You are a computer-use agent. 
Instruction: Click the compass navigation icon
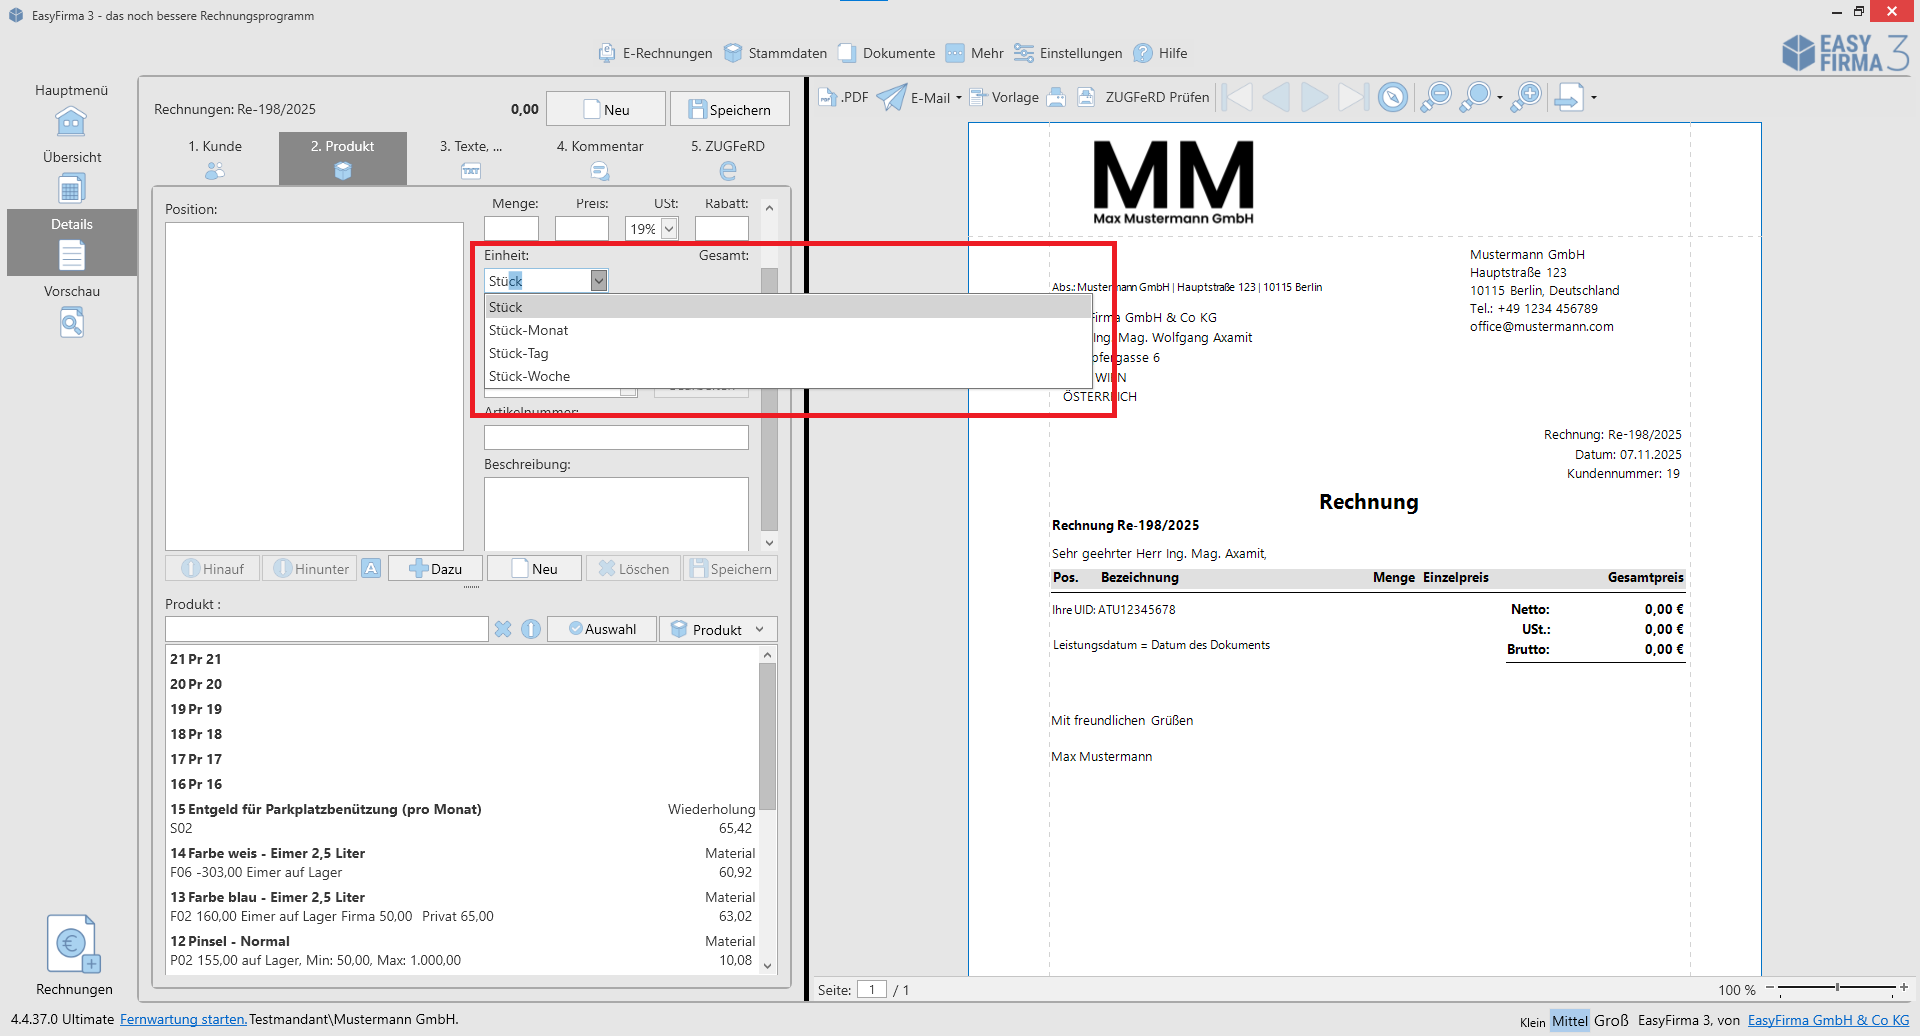pyautogui.click(x=1392, y=98)
